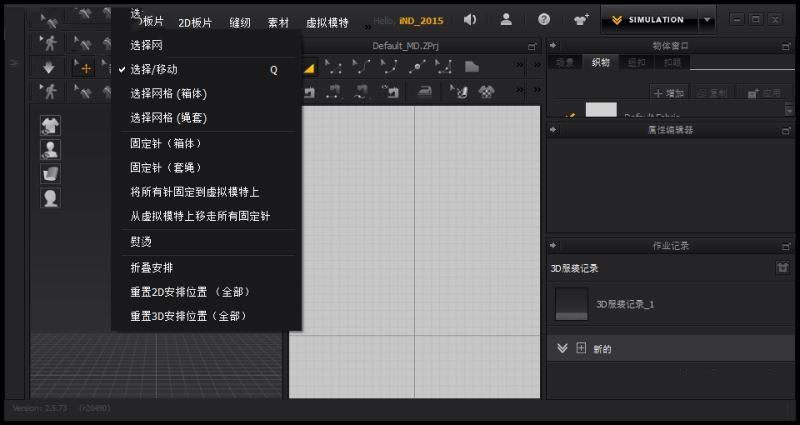800x425 pixels.
Task: Click the add garment shirt icon
Action: click(581, 19)
